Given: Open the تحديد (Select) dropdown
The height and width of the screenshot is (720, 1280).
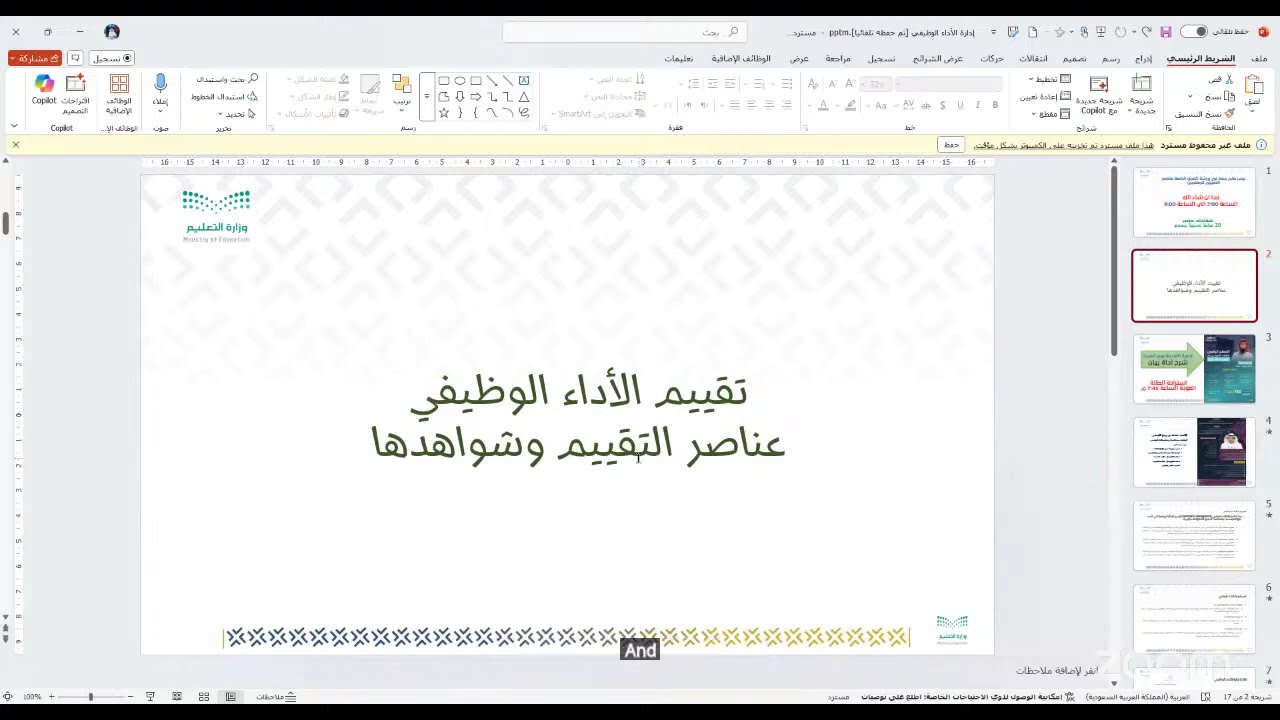Looking at the screenshot, I should point(236,114).
